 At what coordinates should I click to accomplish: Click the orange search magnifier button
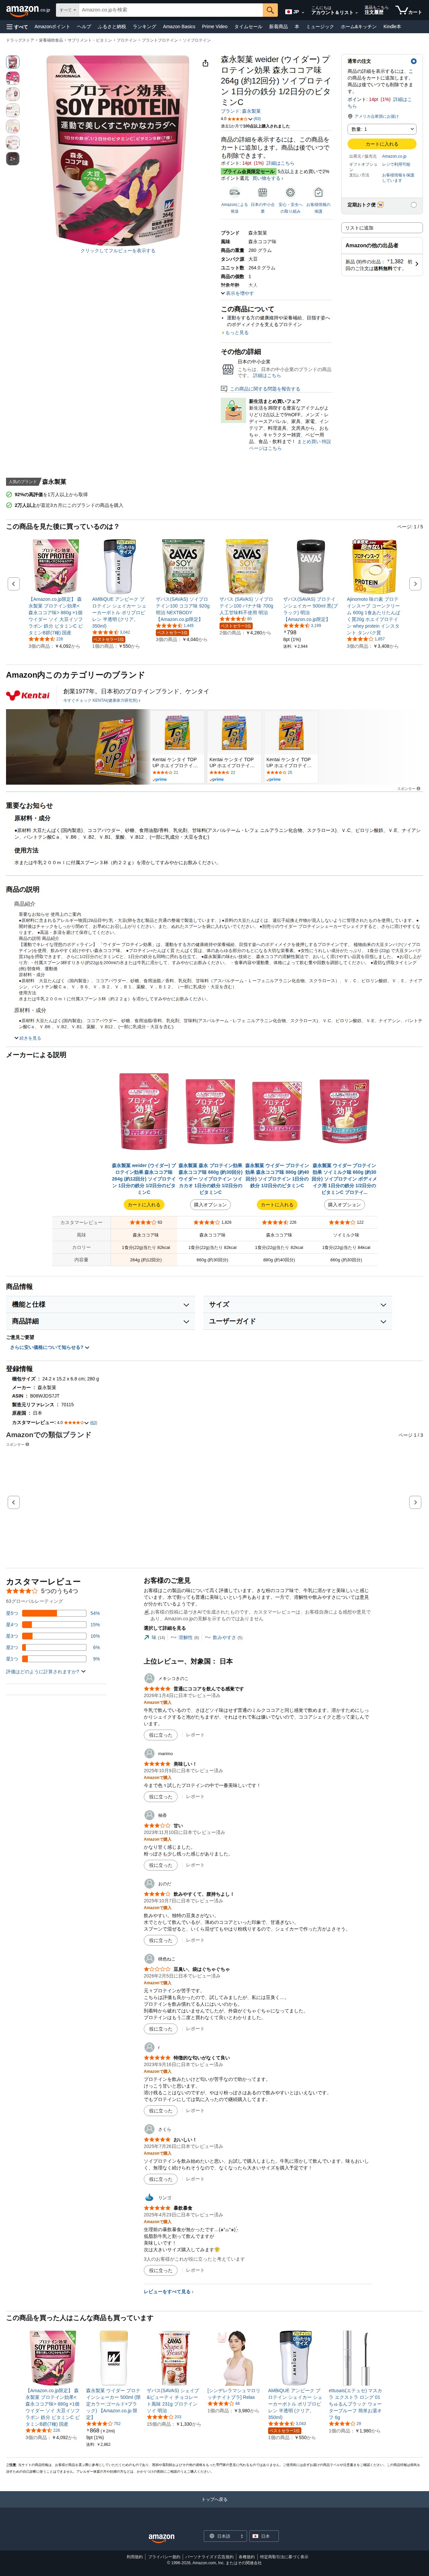coord(270,10)
